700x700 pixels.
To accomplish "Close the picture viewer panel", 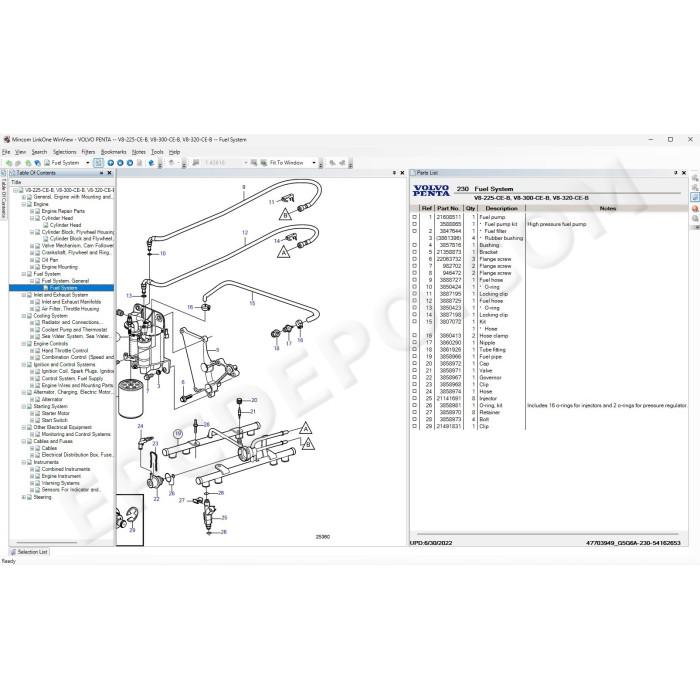I will tap(402, 173).
